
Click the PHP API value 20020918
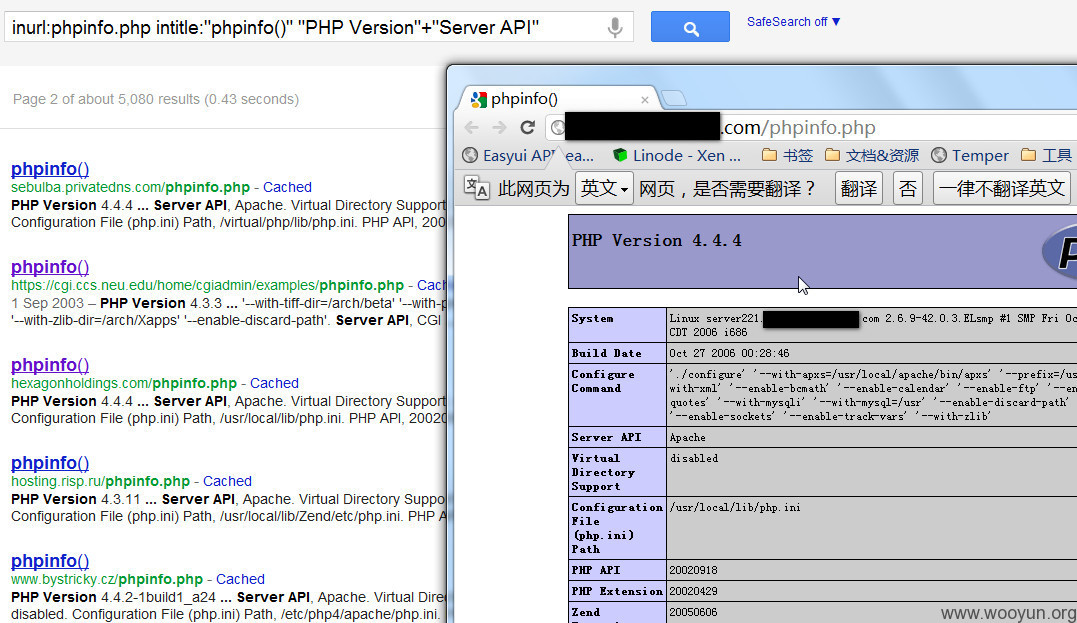693,570
